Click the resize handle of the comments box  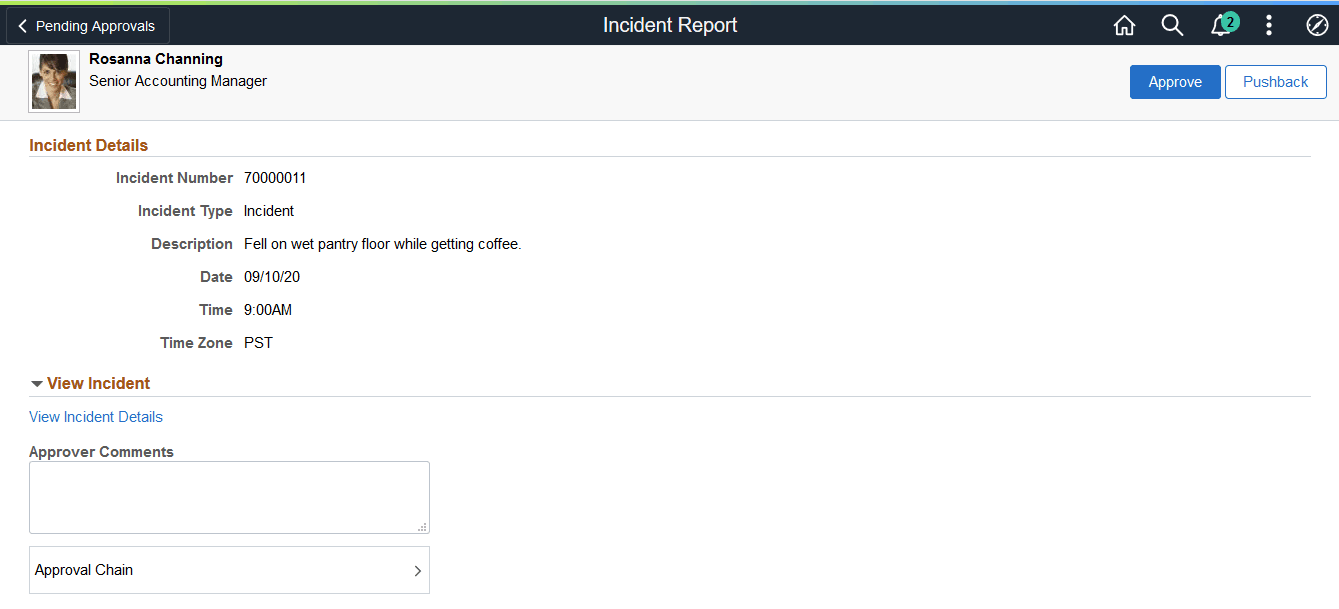tap(424, 528)
